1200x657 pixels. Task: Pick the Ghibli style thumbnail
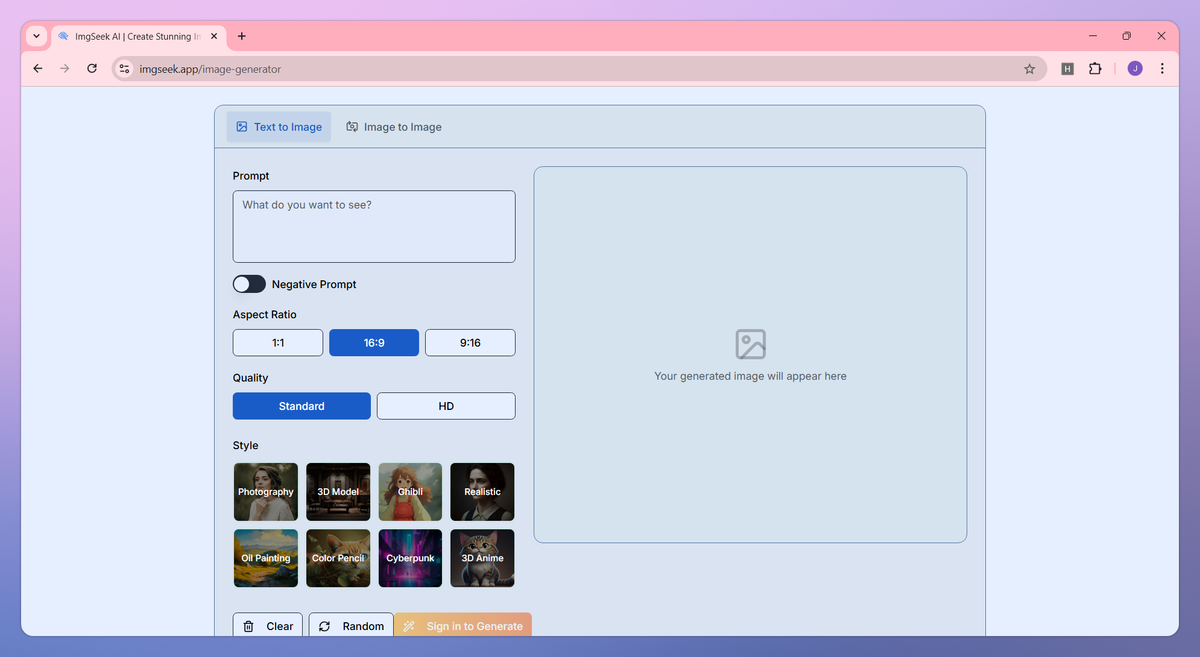click(410, 492)
